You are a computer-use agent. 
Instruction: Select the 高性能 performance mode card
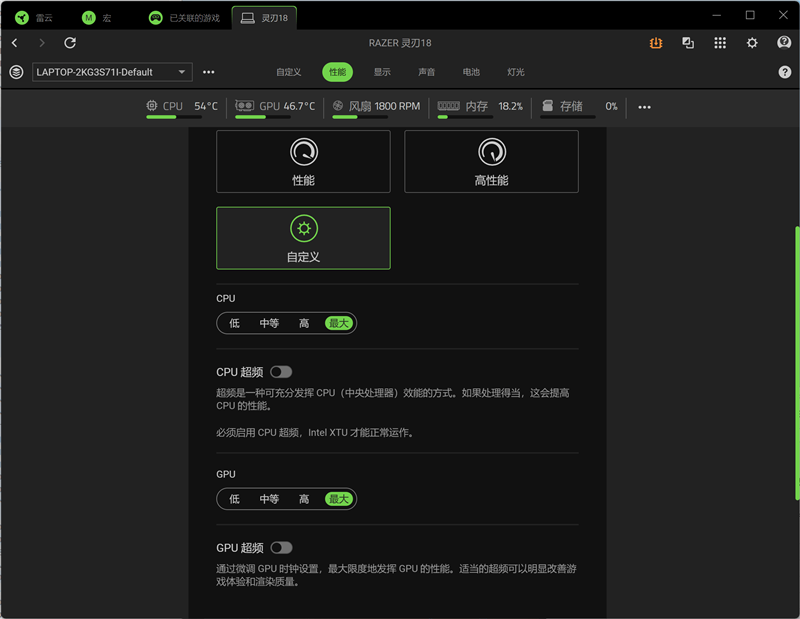(491, 163)
